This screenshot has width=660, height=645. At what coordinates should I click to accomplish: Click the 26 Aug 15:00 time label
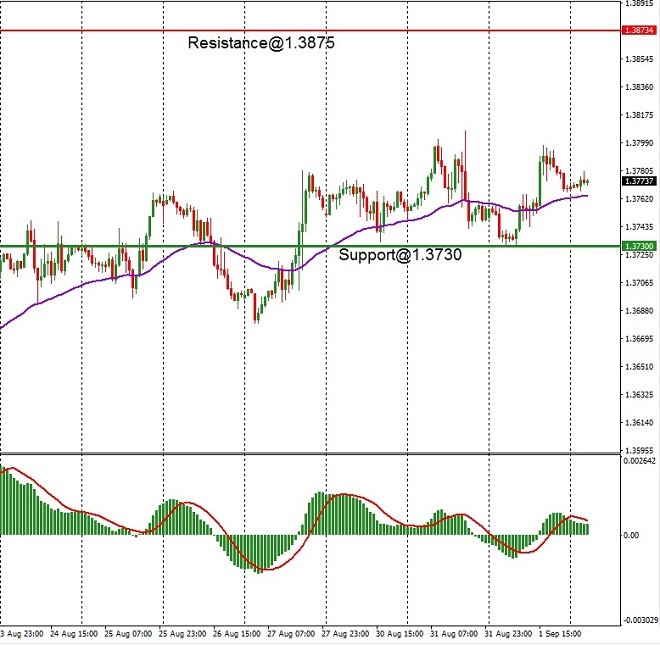[x=237, y=634]
